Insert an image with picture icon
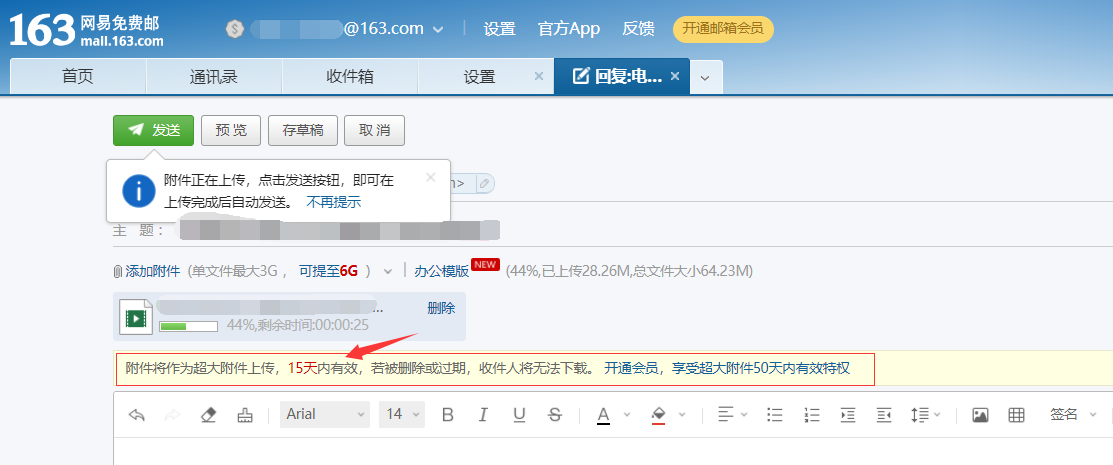The height and width of the screenshot is (465, 1113). pyautogui.click(x=980, y=415)
